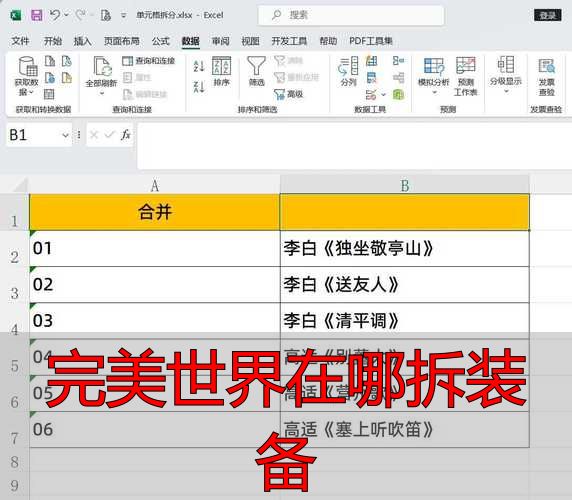The image size is (572, 500).
Task: Switch to the 视图 tab
Action: click(251, 41)
